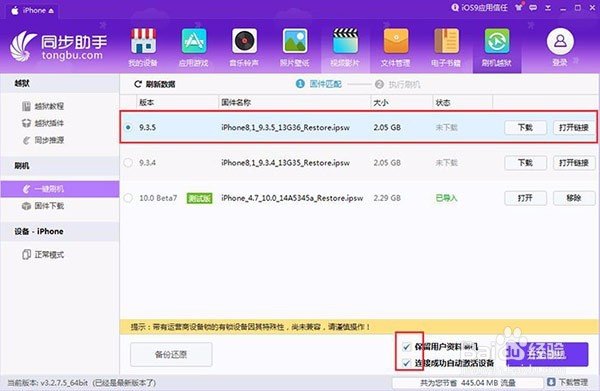Viewport: 600px width, 391px height.
Task: Click iPhone_4.7_10.0_14A5345a_Restore.ipsw file name
Action: point(292,198)
